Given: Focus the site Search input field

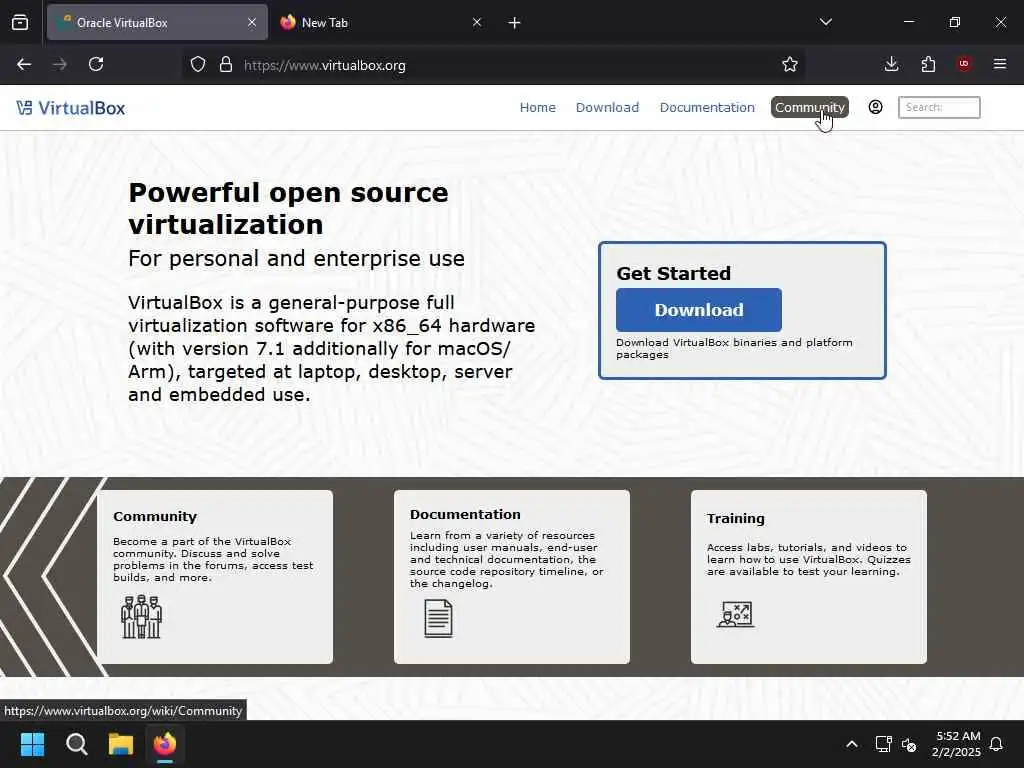Looking at the screenshot, I should tap(939, 107).
